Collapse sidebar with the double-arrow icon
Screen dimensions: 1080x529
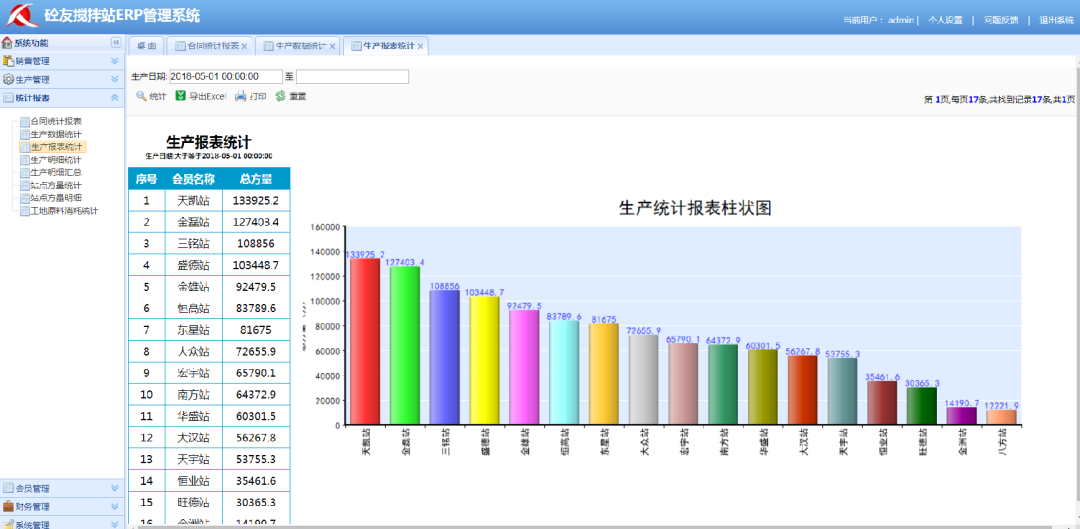coord(115,43)
